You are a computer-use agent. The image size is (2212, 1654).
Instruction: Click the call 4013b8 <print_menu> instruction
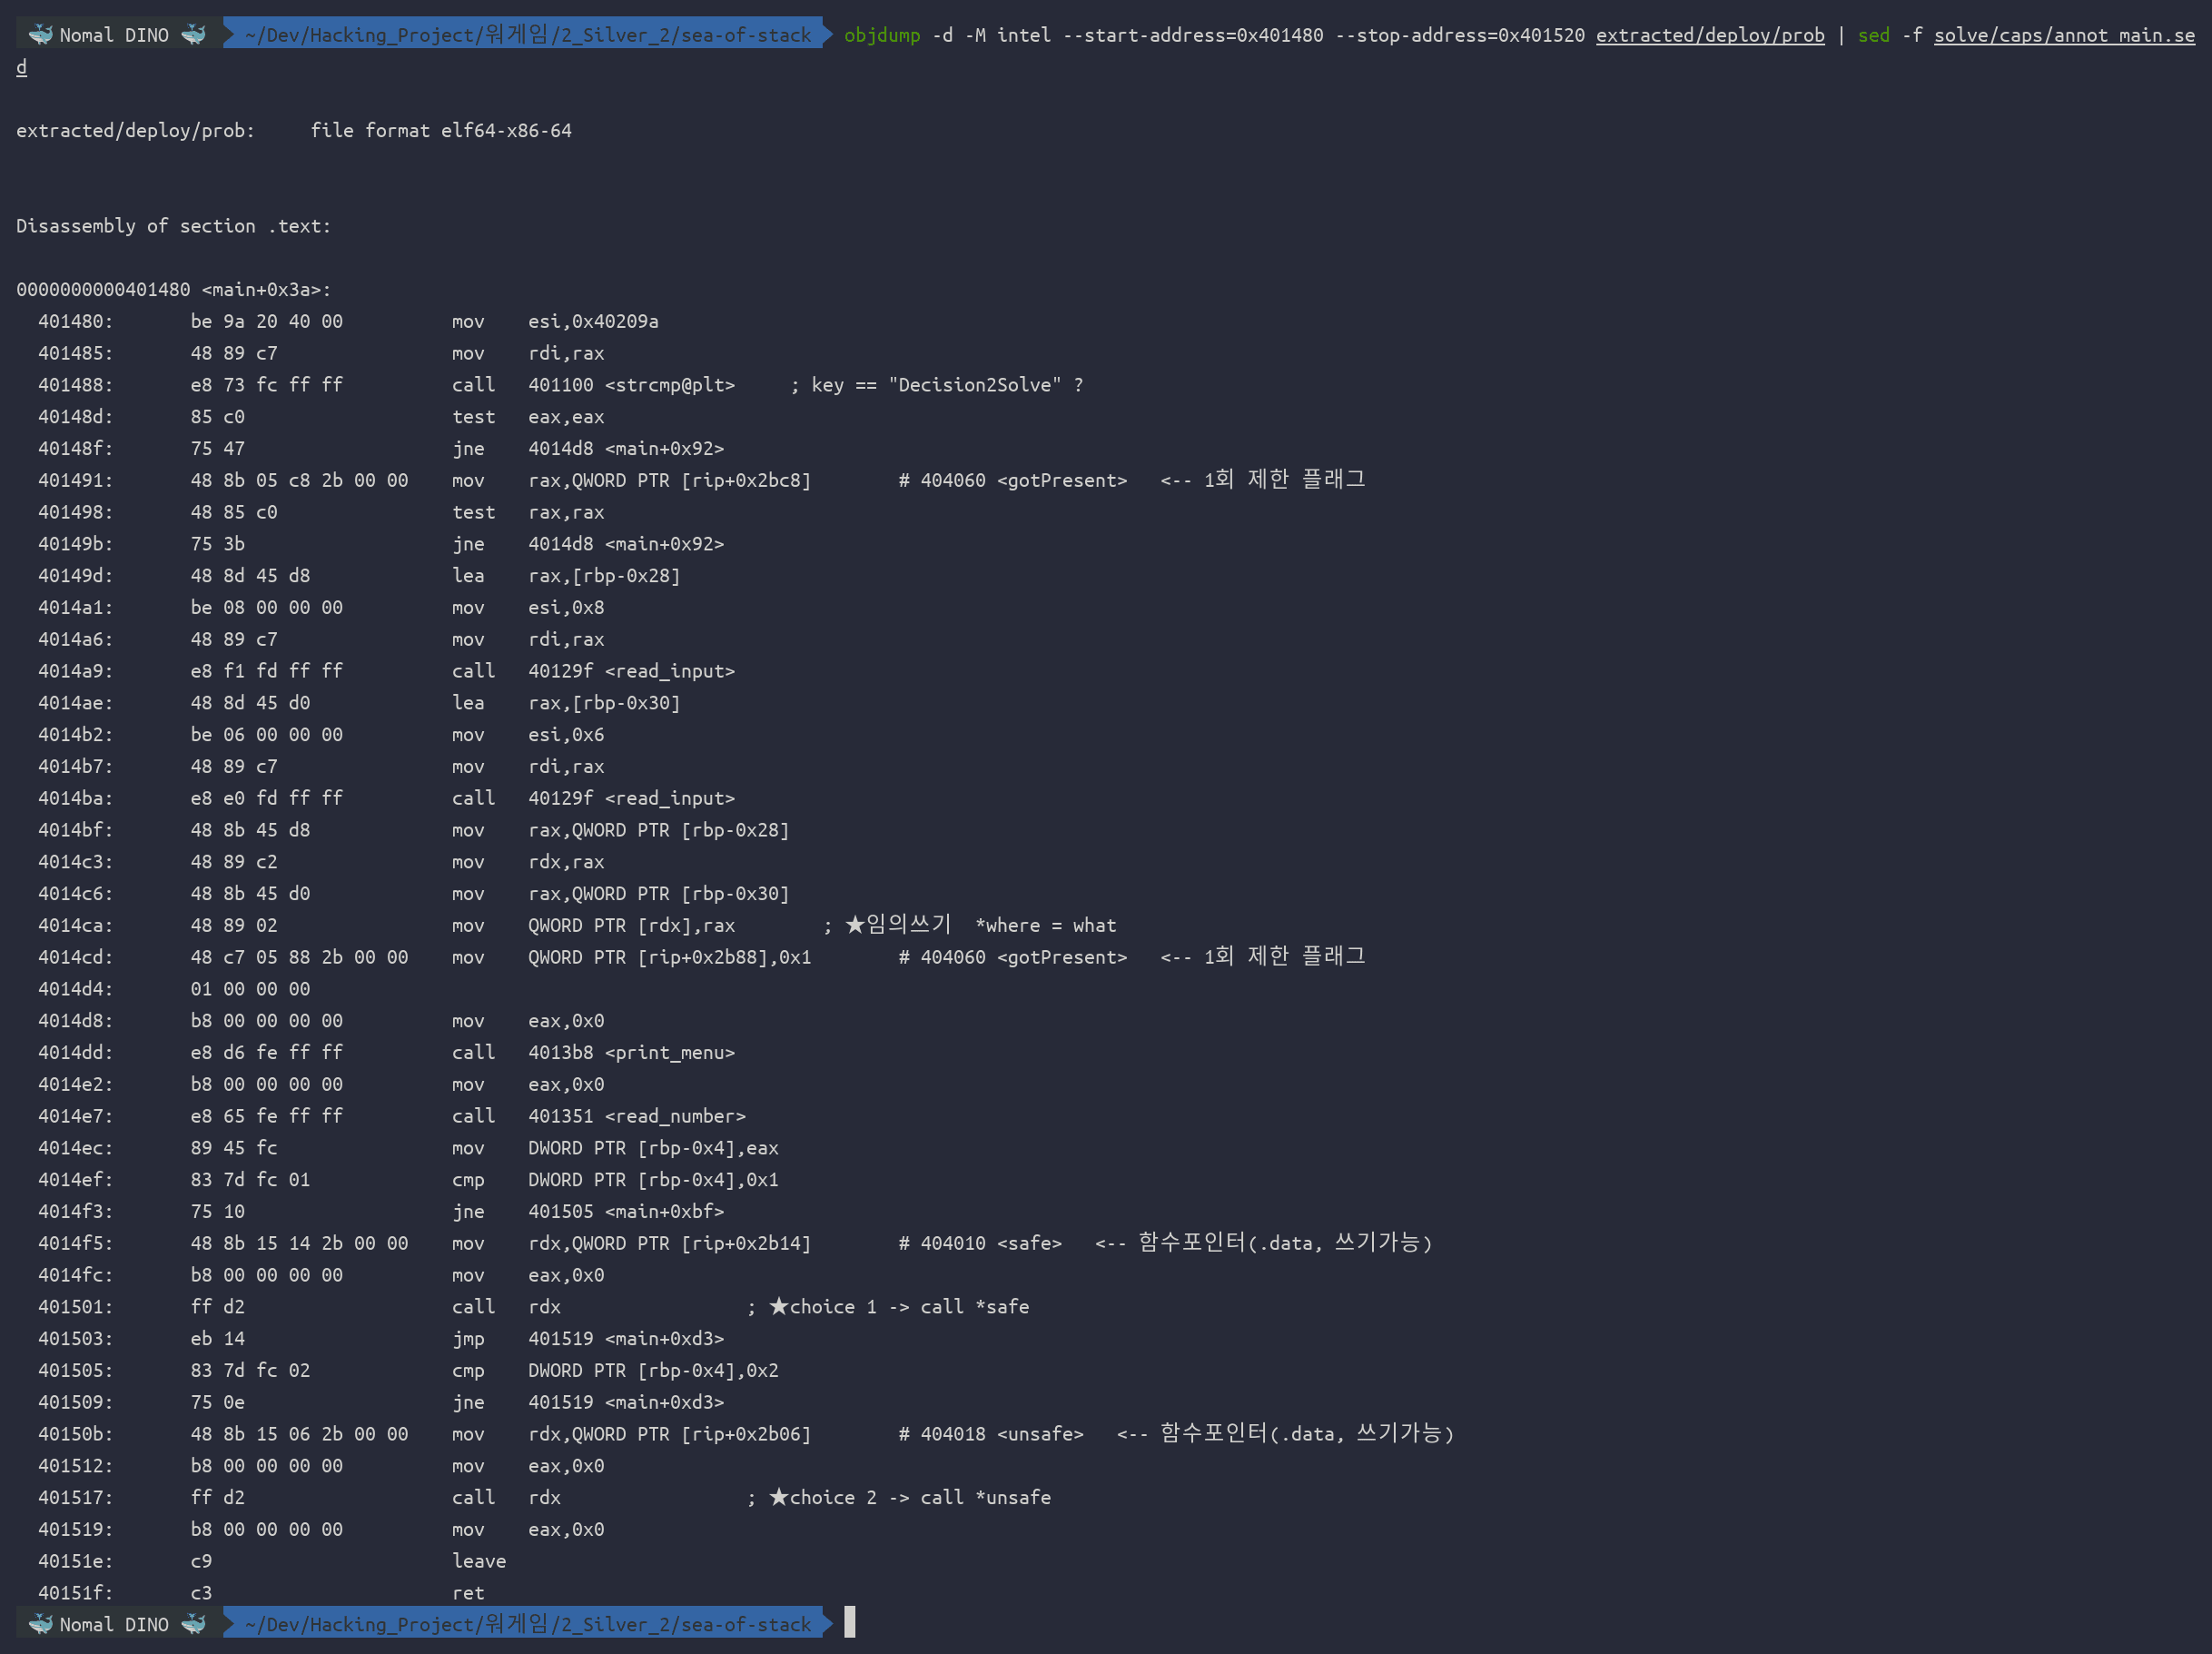coord(593,1053)
